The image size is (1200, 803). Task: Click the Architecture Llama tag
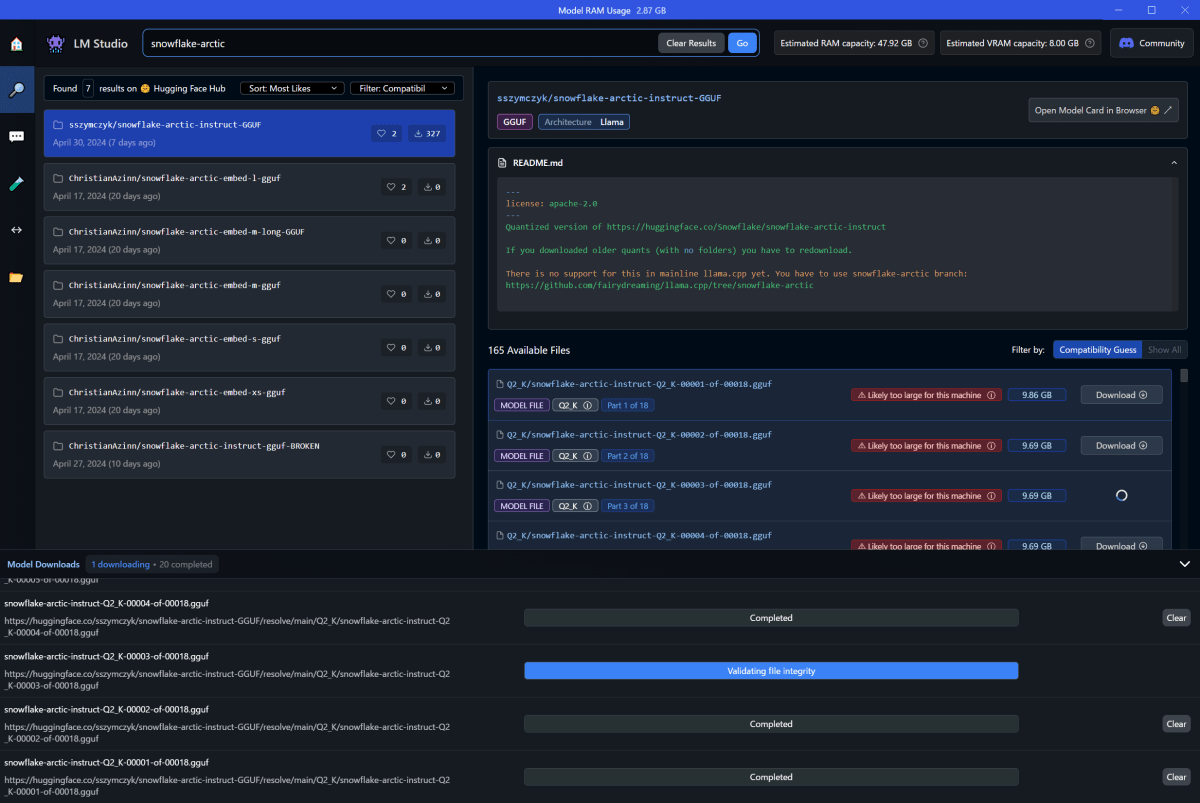click(x=584, y=122)
